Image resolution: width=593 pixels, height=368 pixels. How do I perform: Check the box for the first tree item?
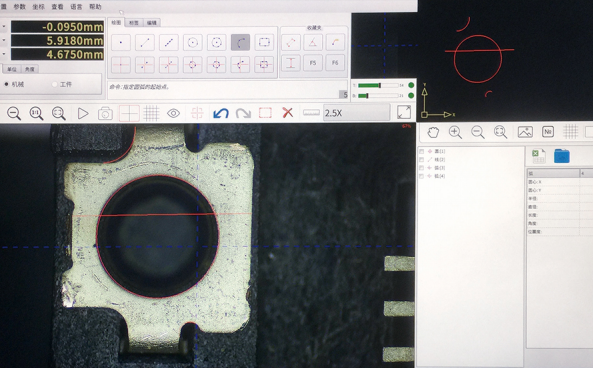pyautogui.click(x=421, y=151)
